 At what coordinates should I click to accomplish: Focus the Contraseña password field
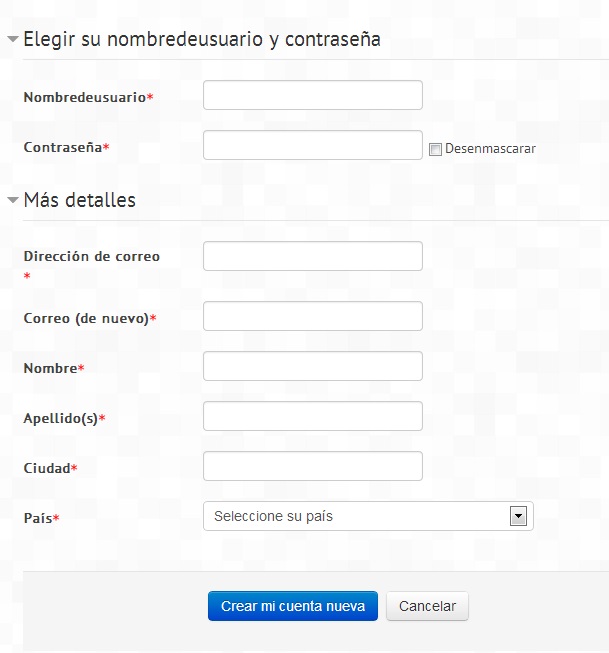313,145
